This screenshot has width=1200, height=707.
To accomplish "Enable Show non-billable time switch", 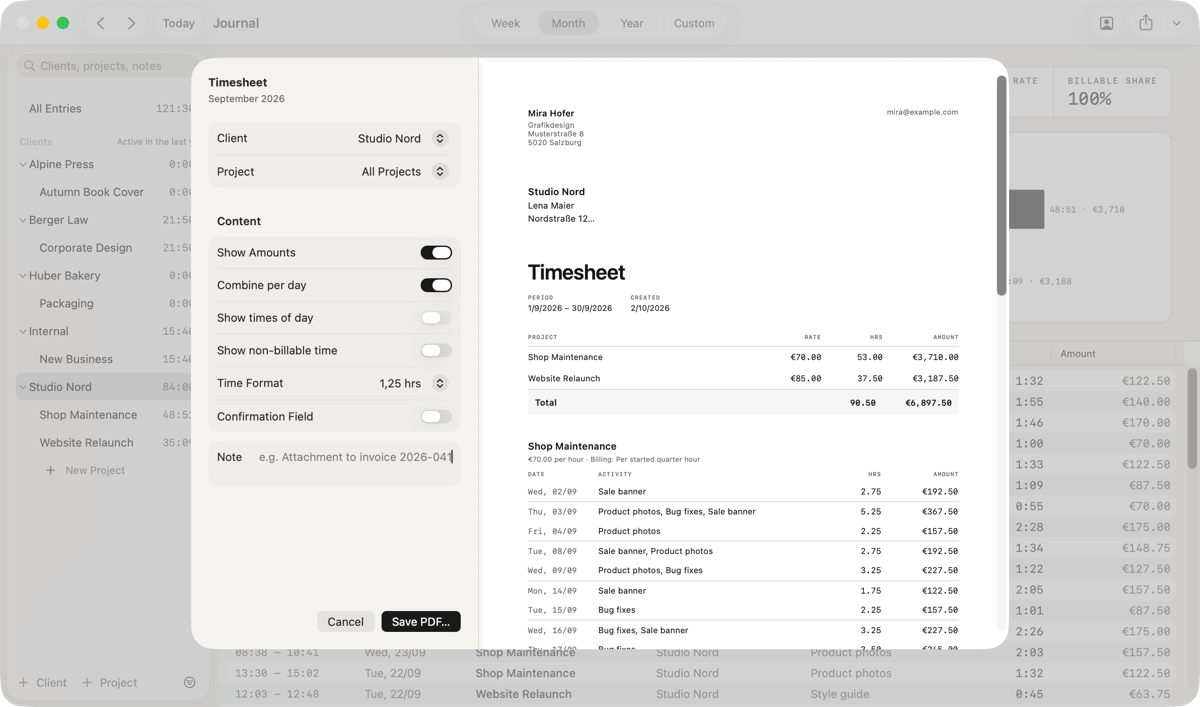I will (x=436, y=351).
